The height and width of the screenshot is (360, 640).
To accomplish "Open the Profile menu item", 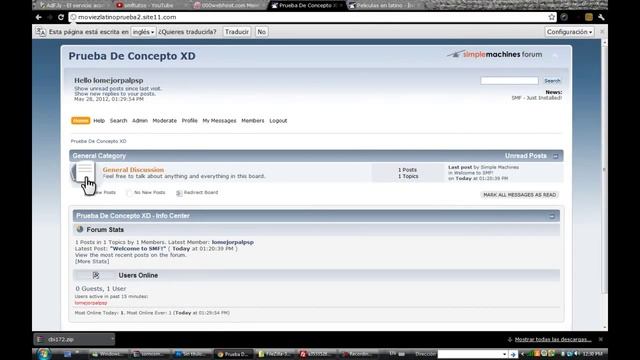I will click(189, 121).
